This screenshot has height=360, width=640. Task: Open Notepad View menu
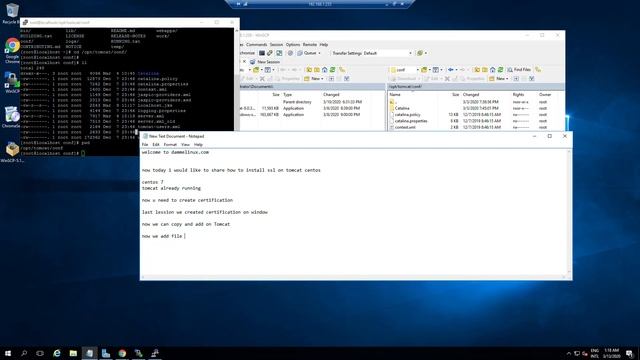(x=185, y=144)
